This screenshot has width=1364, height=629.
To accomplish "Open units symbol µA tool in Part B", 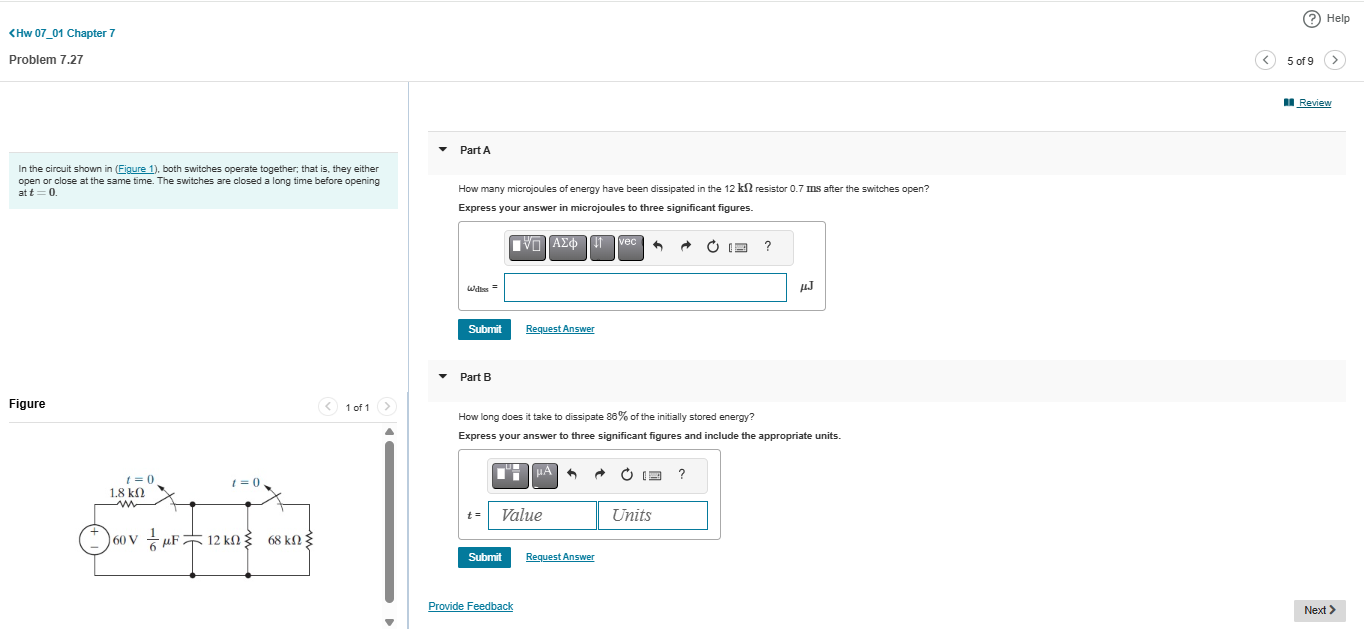I will (x=544, y=475).
